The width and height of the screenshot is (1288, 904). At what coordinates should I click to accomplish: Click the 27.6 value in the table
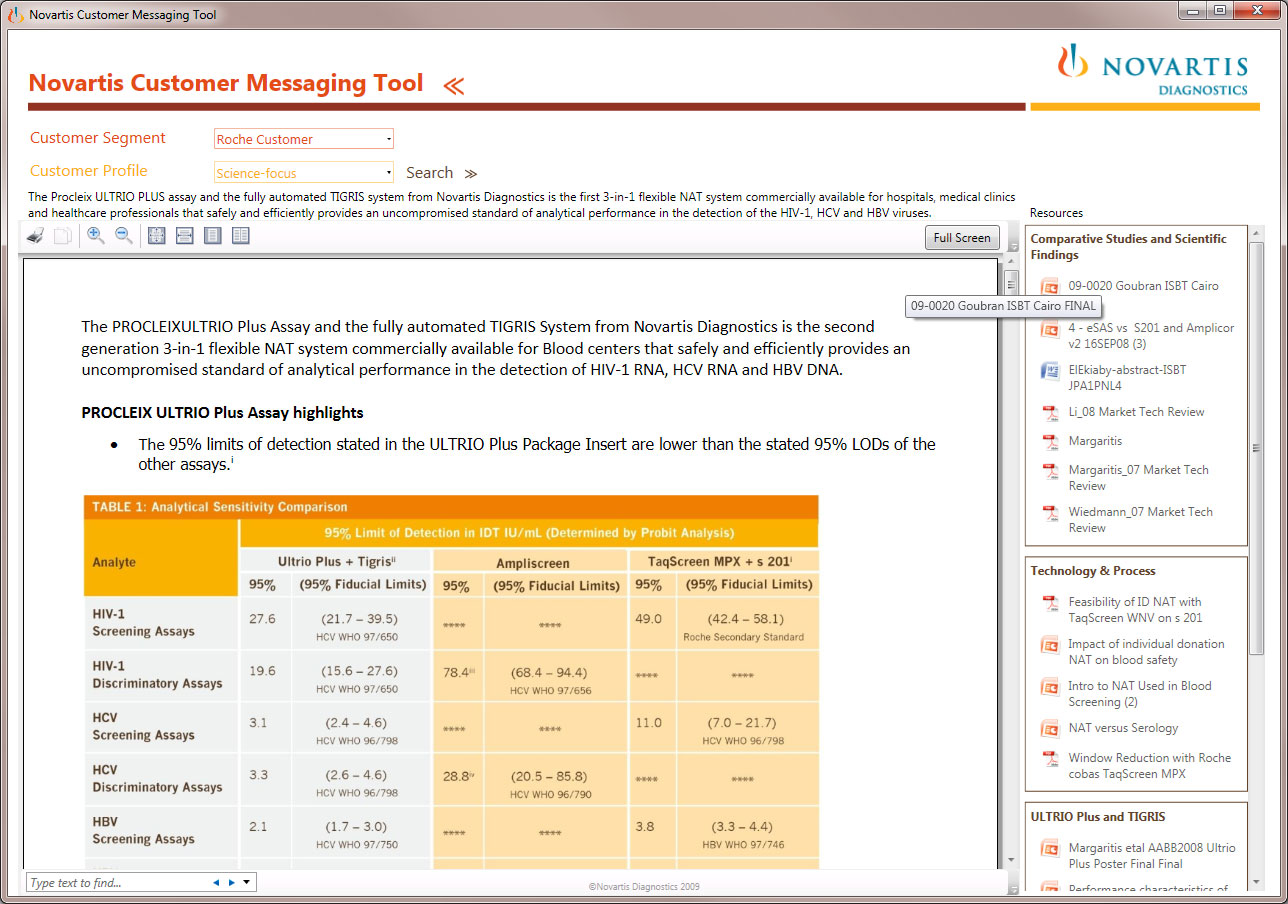[x=262, y=619]
